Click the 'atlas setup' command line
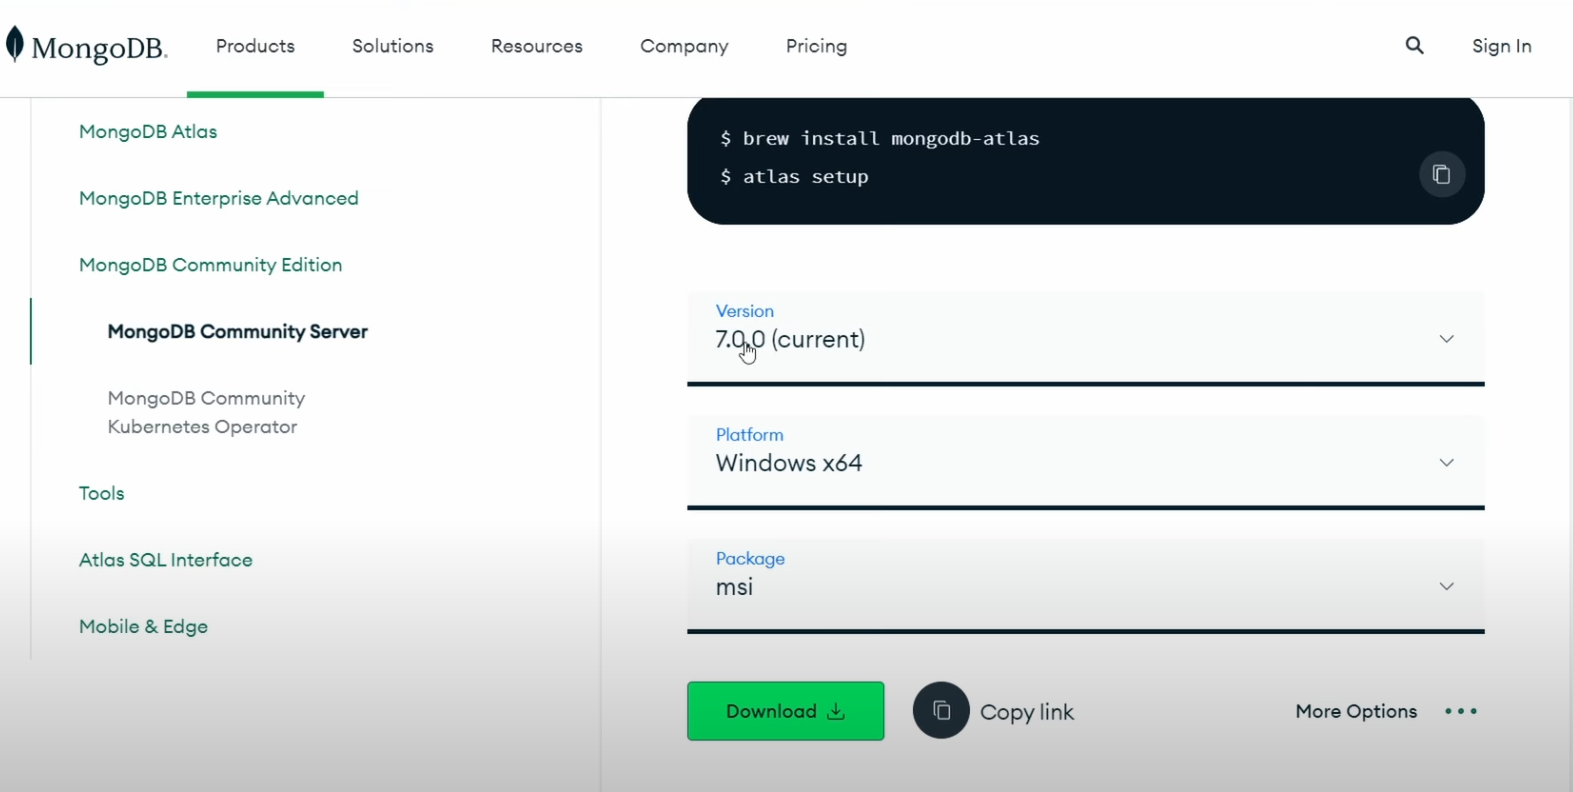Screen dimensions: 1573x792 (795, 177)
